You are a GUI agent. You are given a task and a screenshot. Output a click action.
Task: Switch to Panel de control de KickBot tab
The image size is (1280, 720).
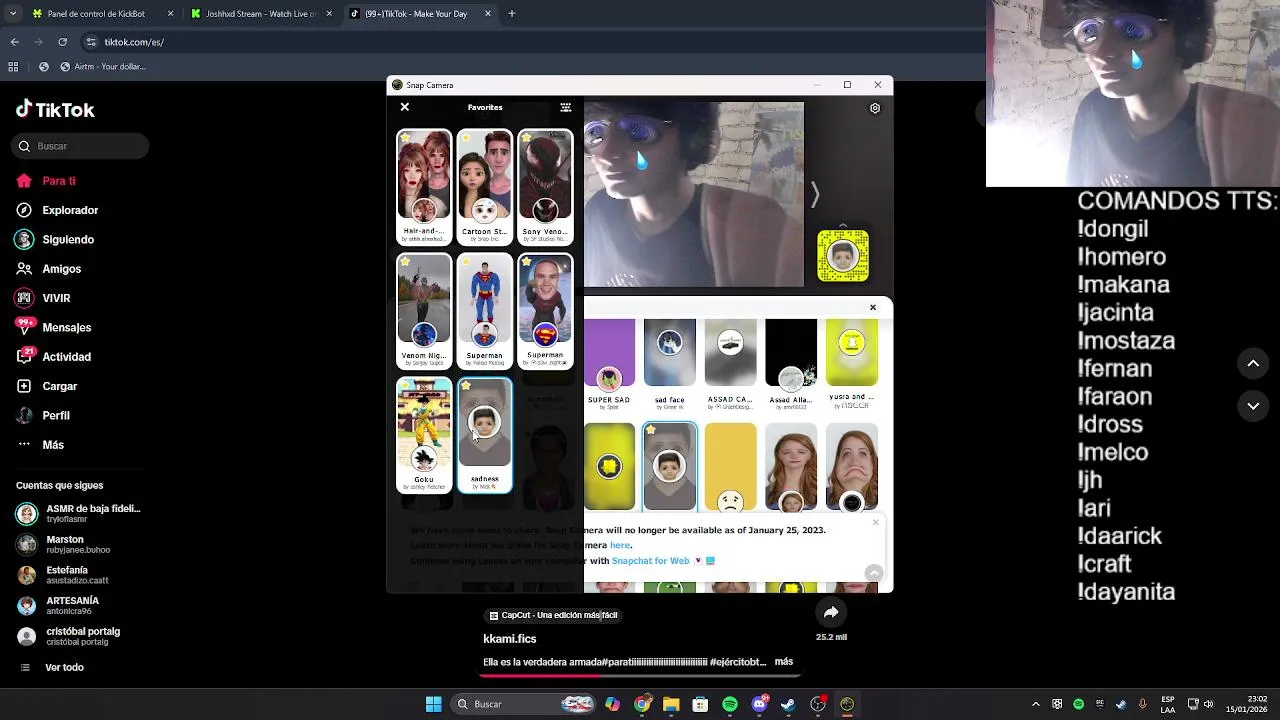coord(102,14)
